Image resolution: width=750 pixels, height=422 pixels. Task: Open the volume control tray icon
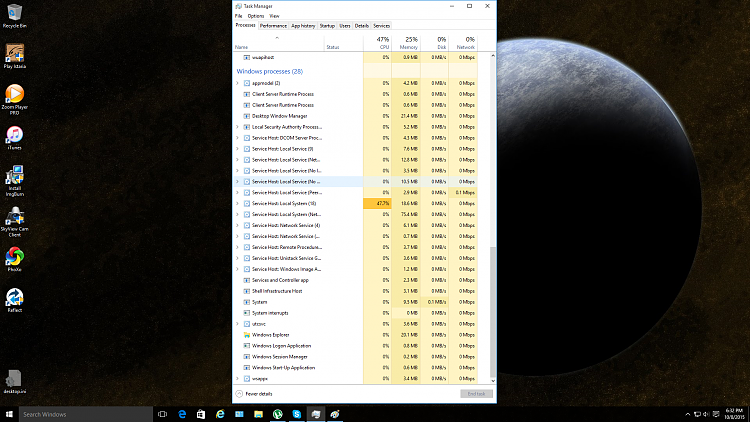pos(706,414)
